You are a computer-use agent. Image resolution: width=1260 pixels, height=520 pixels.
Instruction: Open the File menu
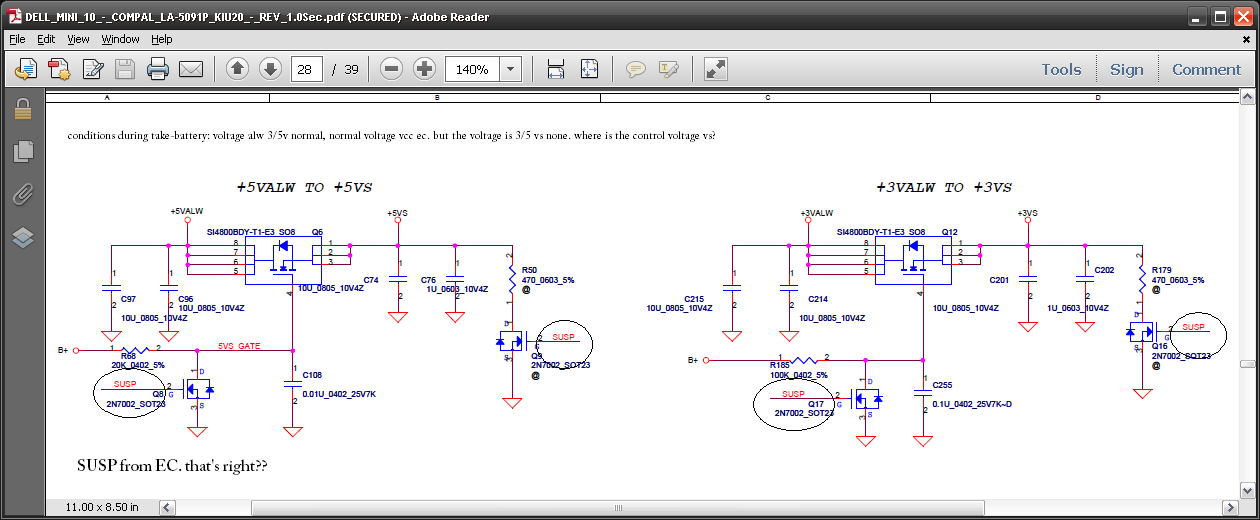click(17, 39)
